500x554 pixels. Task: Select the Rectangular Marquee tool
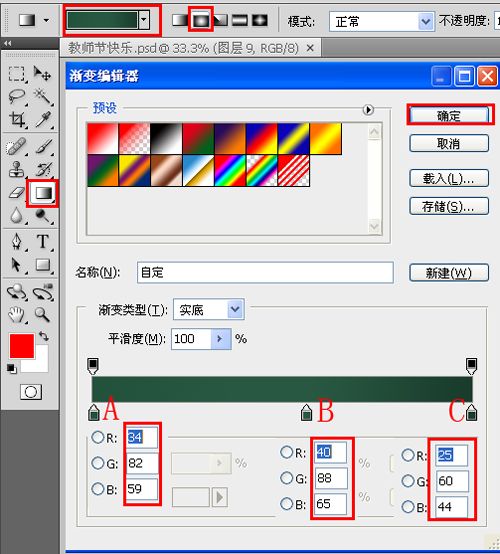(17, 74)
